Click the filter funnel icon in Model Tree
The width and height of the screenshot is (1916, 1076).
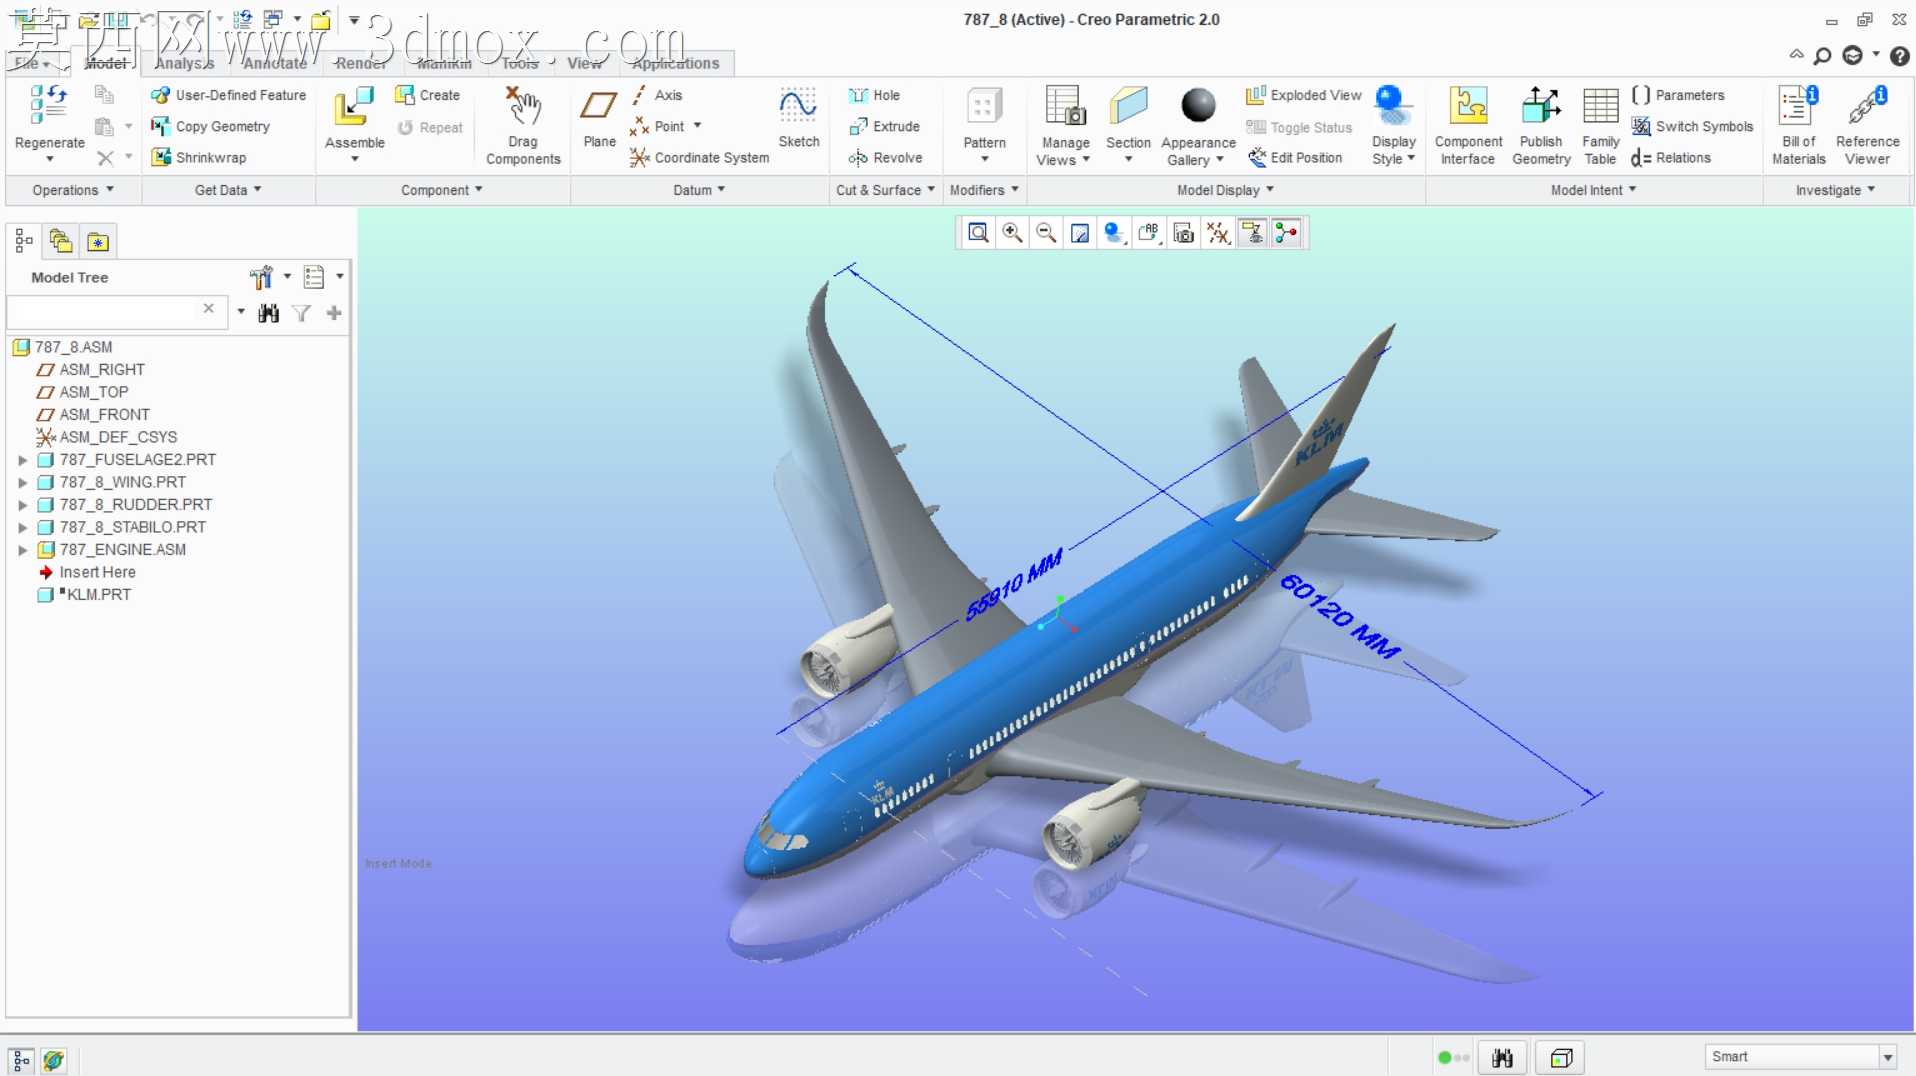click(x=301, y=313)
